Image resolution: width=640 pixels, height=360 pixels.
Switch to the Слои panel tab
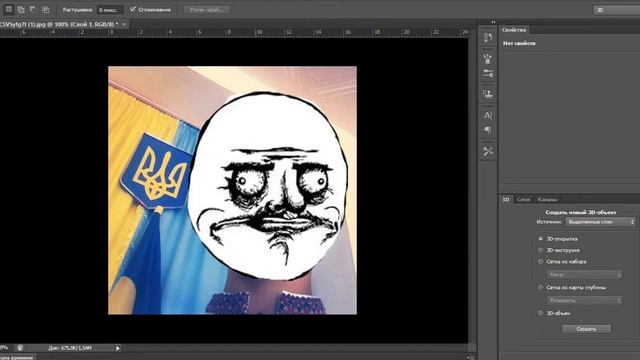point(523,200)
